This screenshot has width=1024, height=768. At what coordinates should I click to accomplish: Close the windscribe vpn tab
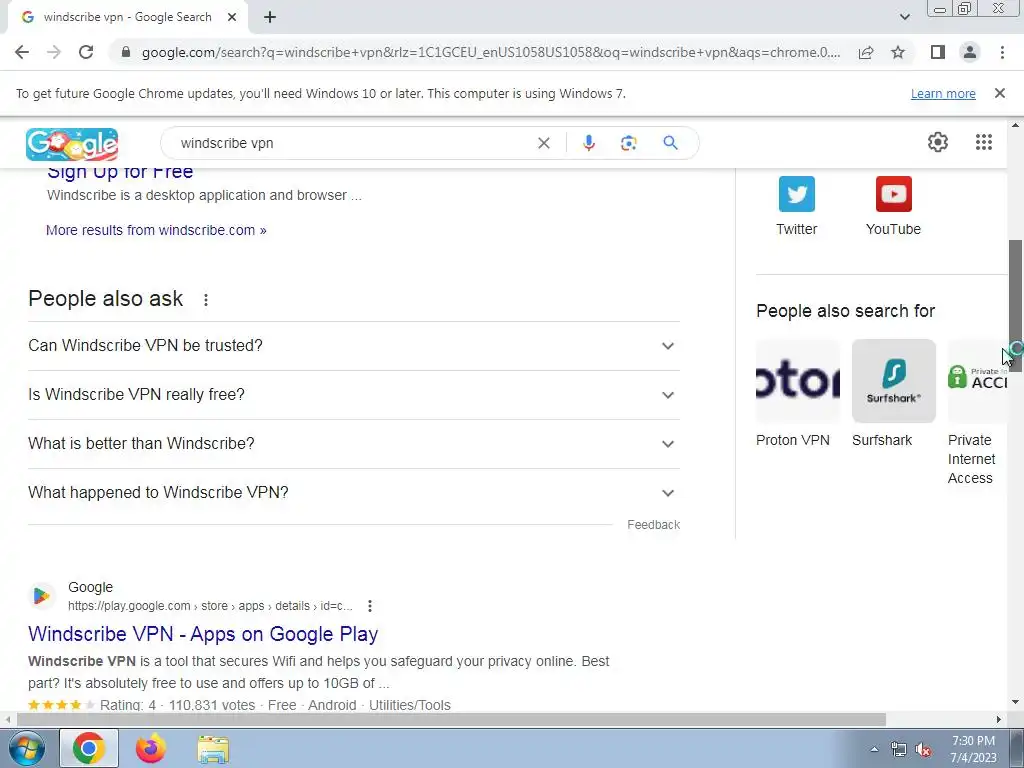[x=232, y=17]
